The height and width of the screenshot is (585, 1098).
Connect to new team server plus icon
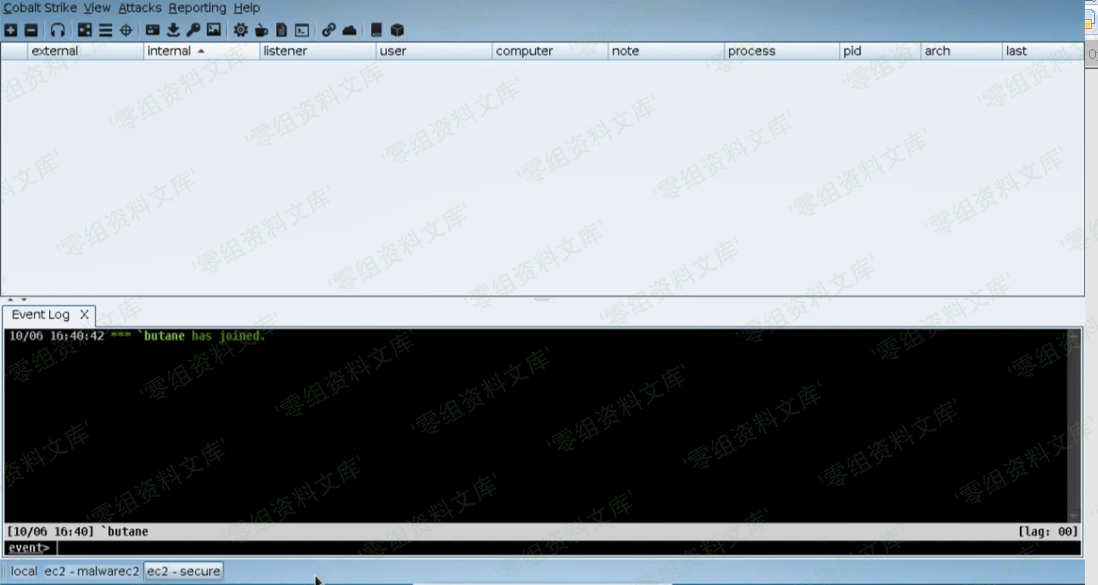click(x=12, y=30)
